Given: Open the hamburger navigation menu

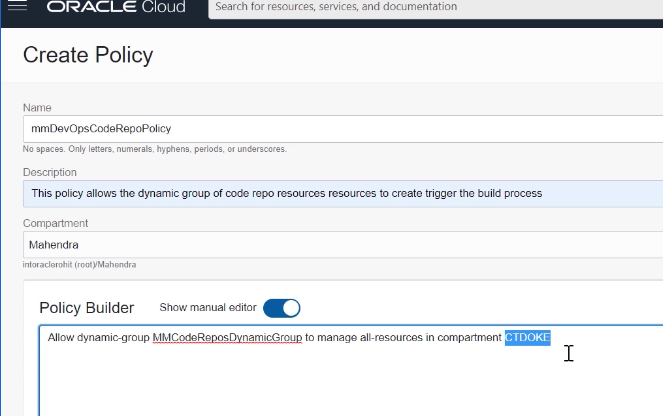Looking at the screenshot, I should point(16,7).
